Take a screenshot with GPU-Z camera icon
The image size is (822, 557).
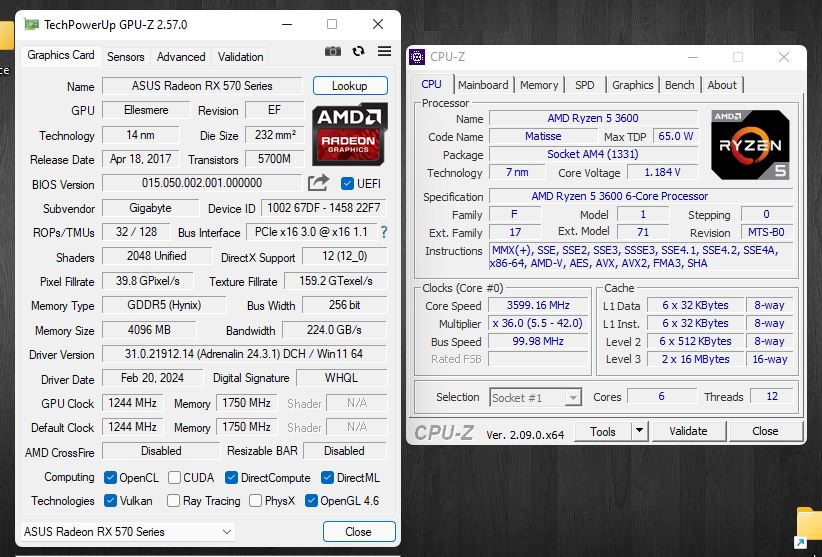(333, 51)
